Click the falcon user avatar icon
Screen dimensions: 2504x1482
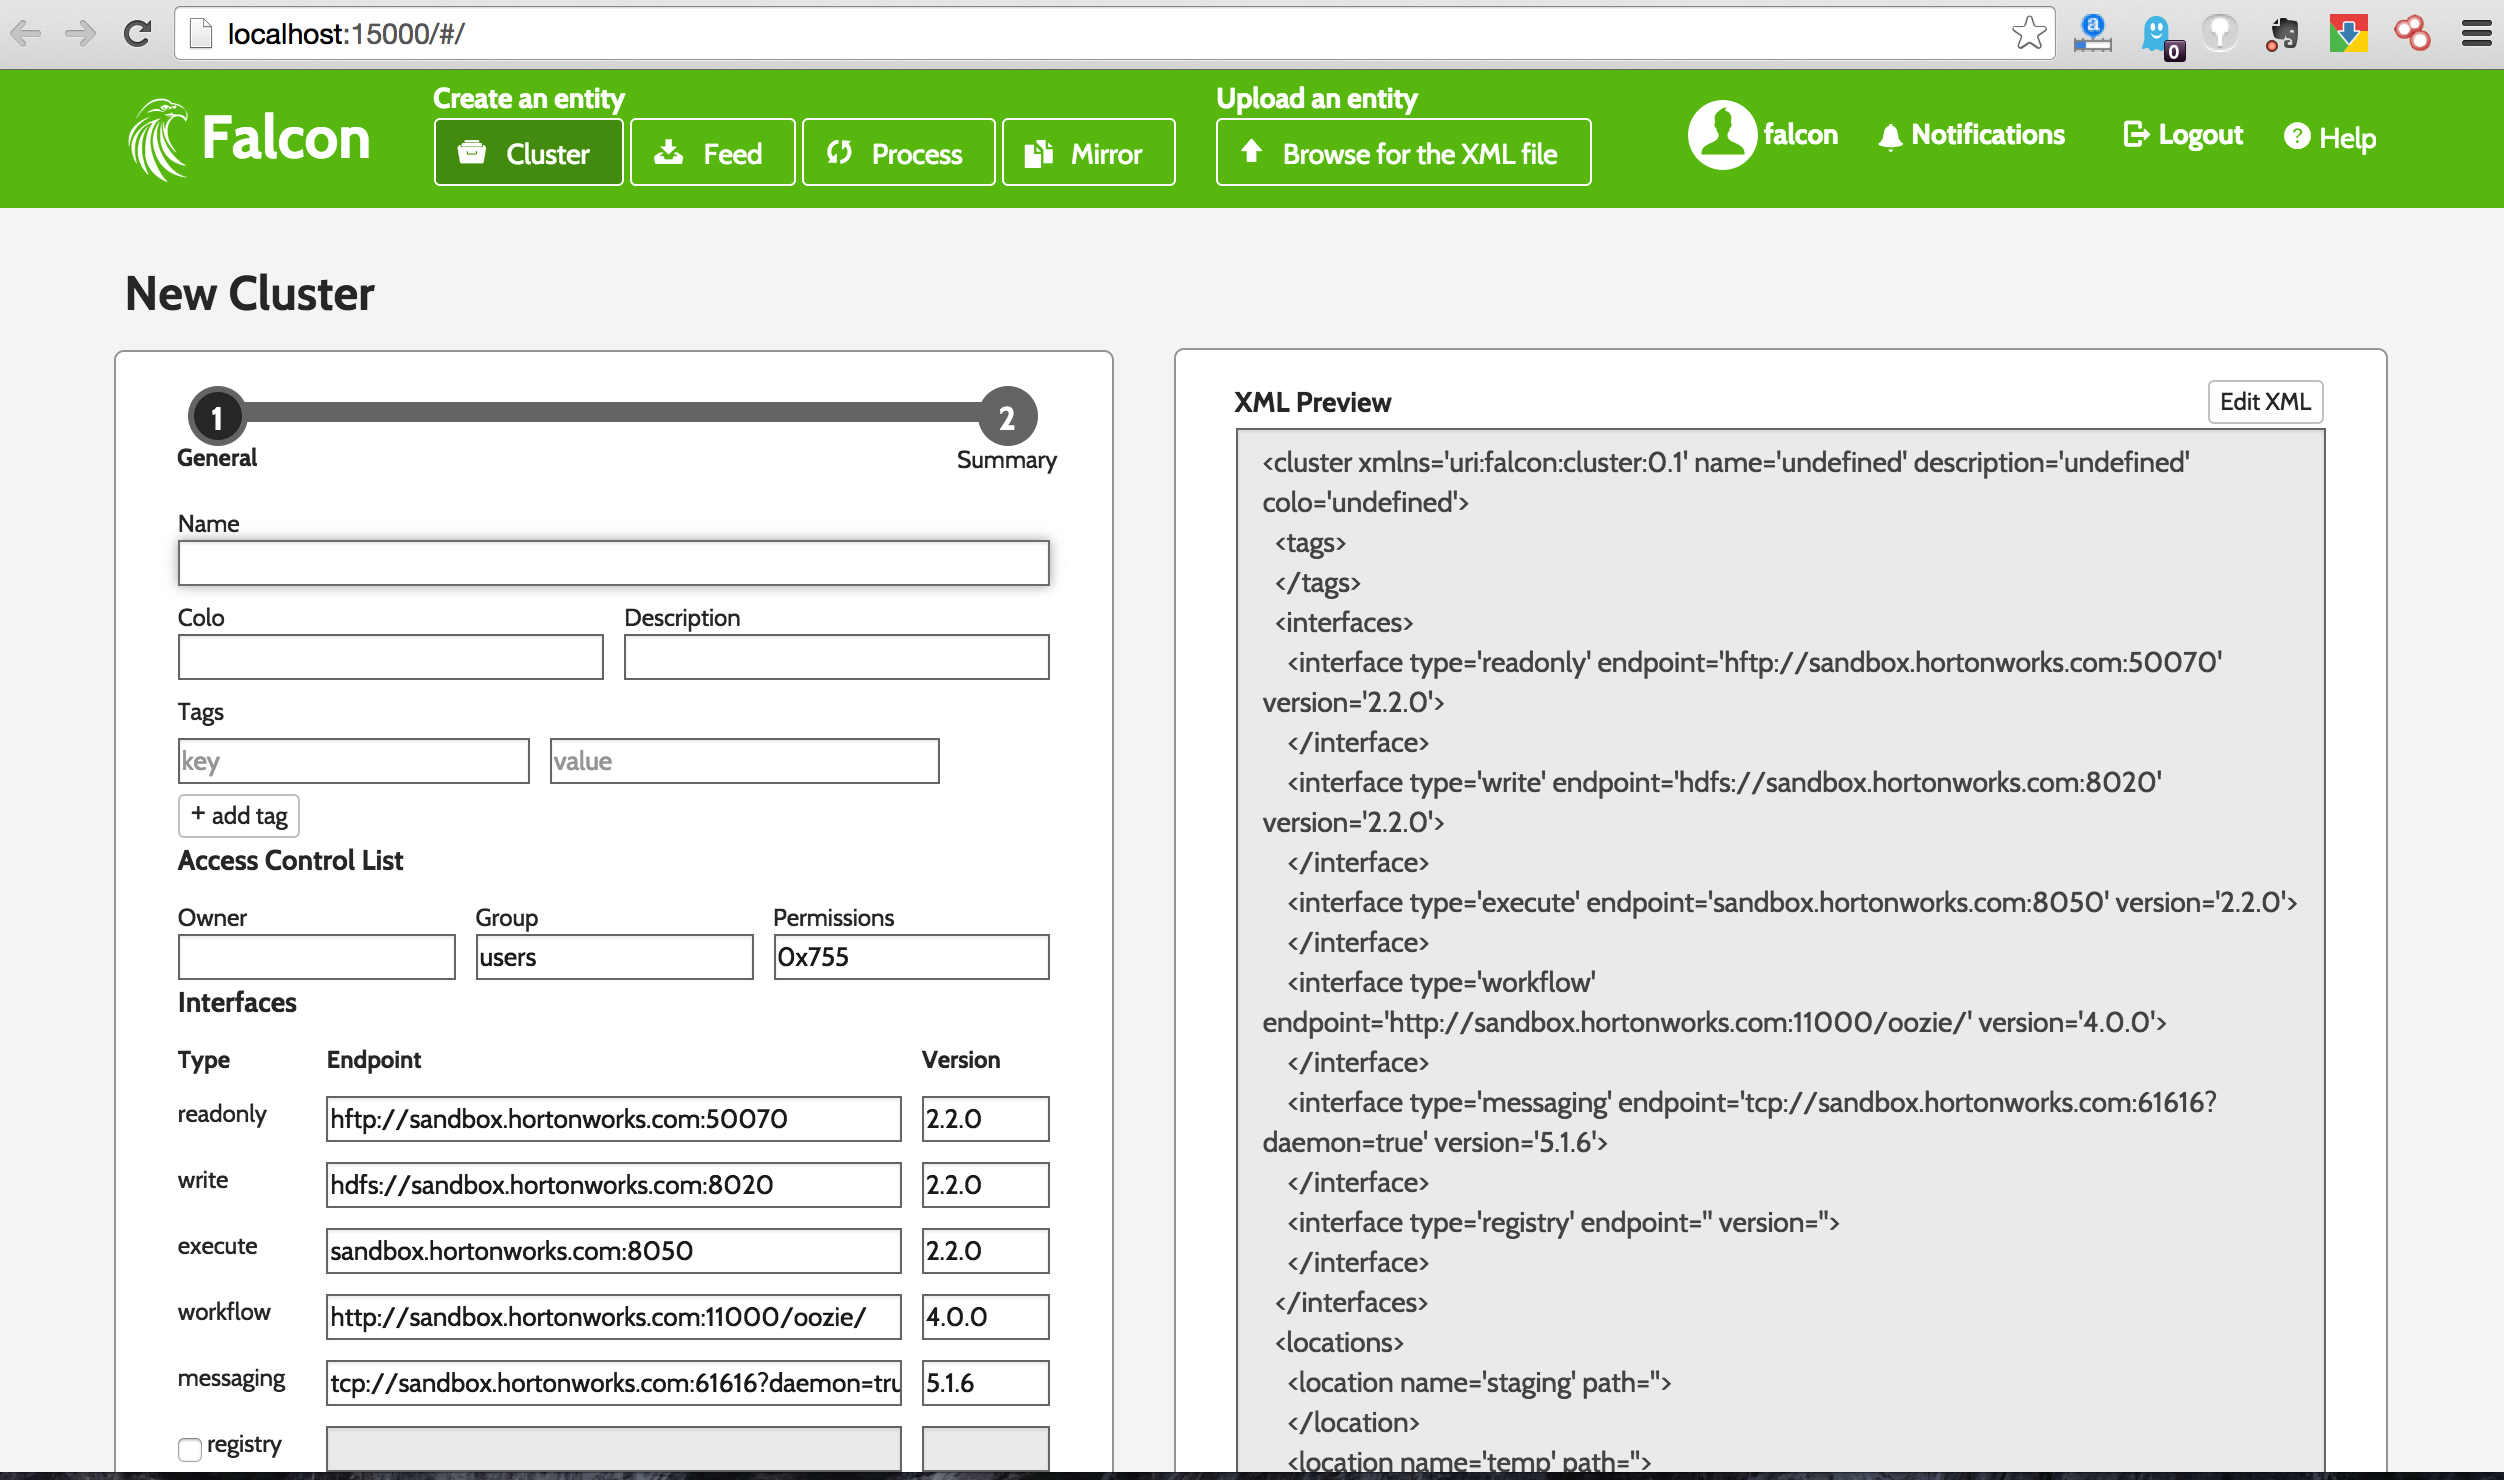click(1721, 135)
